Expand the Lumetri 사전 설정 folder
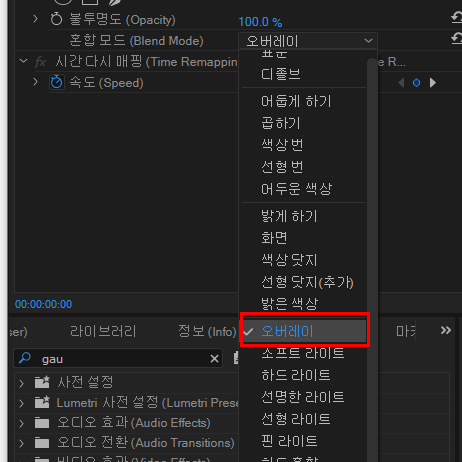This screenshot has height=462, width=462. pyautogui.click(x=22, y=404)
